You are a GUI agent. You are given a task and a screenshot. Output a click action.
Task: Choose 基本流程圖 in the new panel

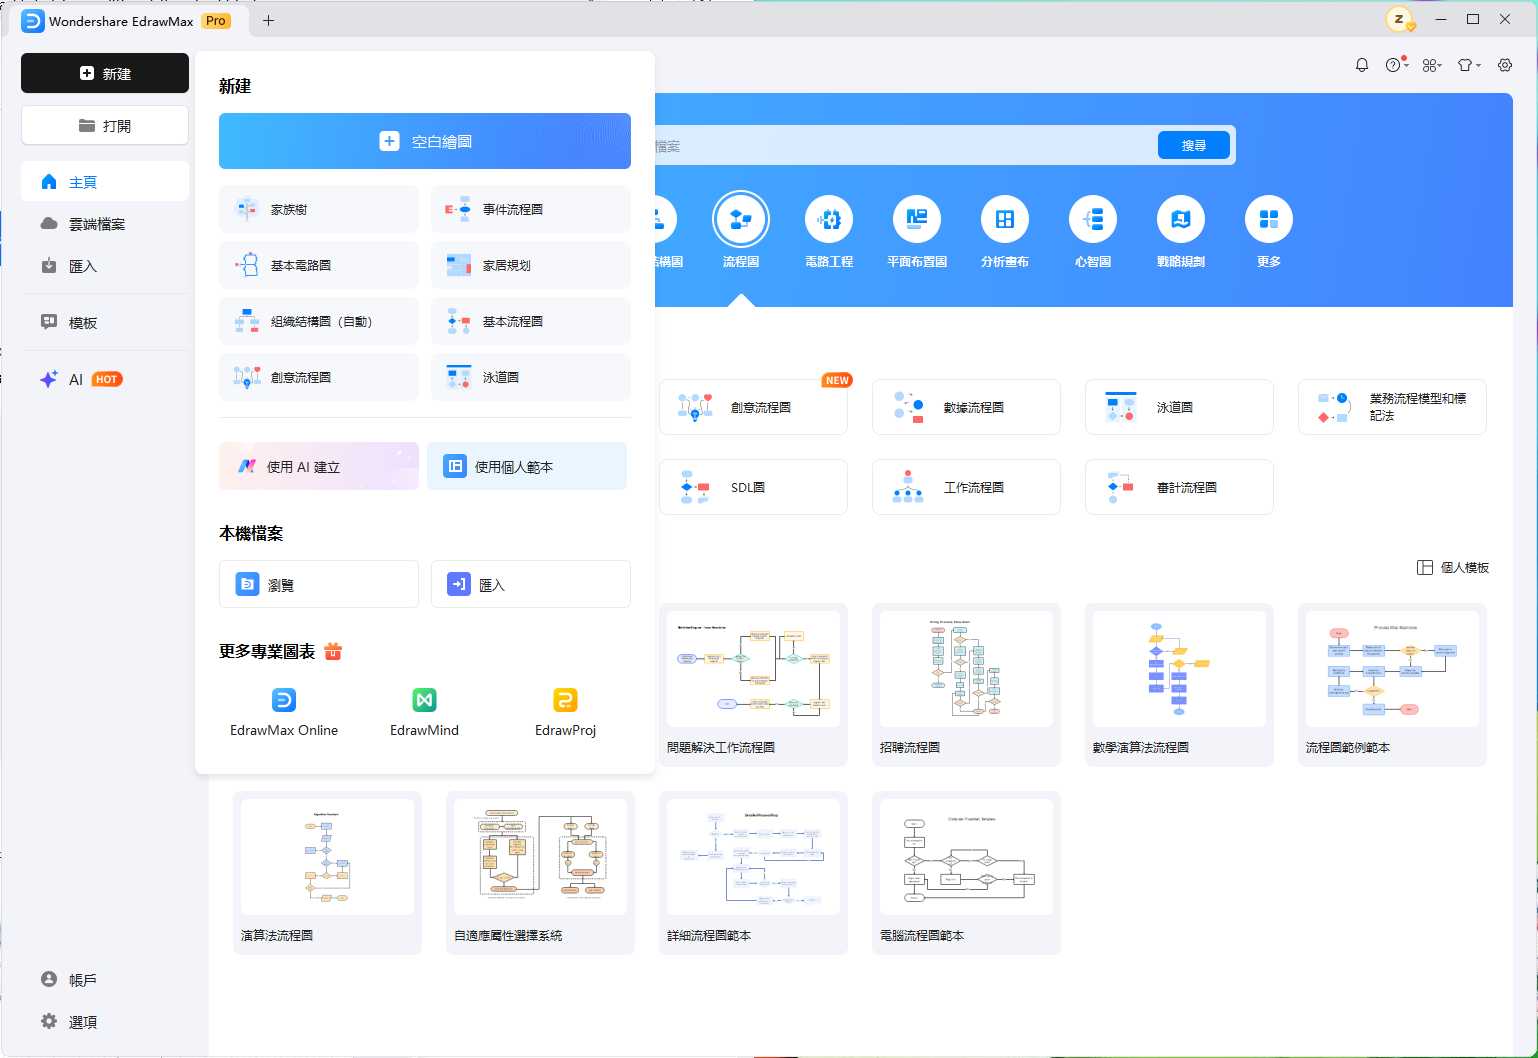click(531, 321)
